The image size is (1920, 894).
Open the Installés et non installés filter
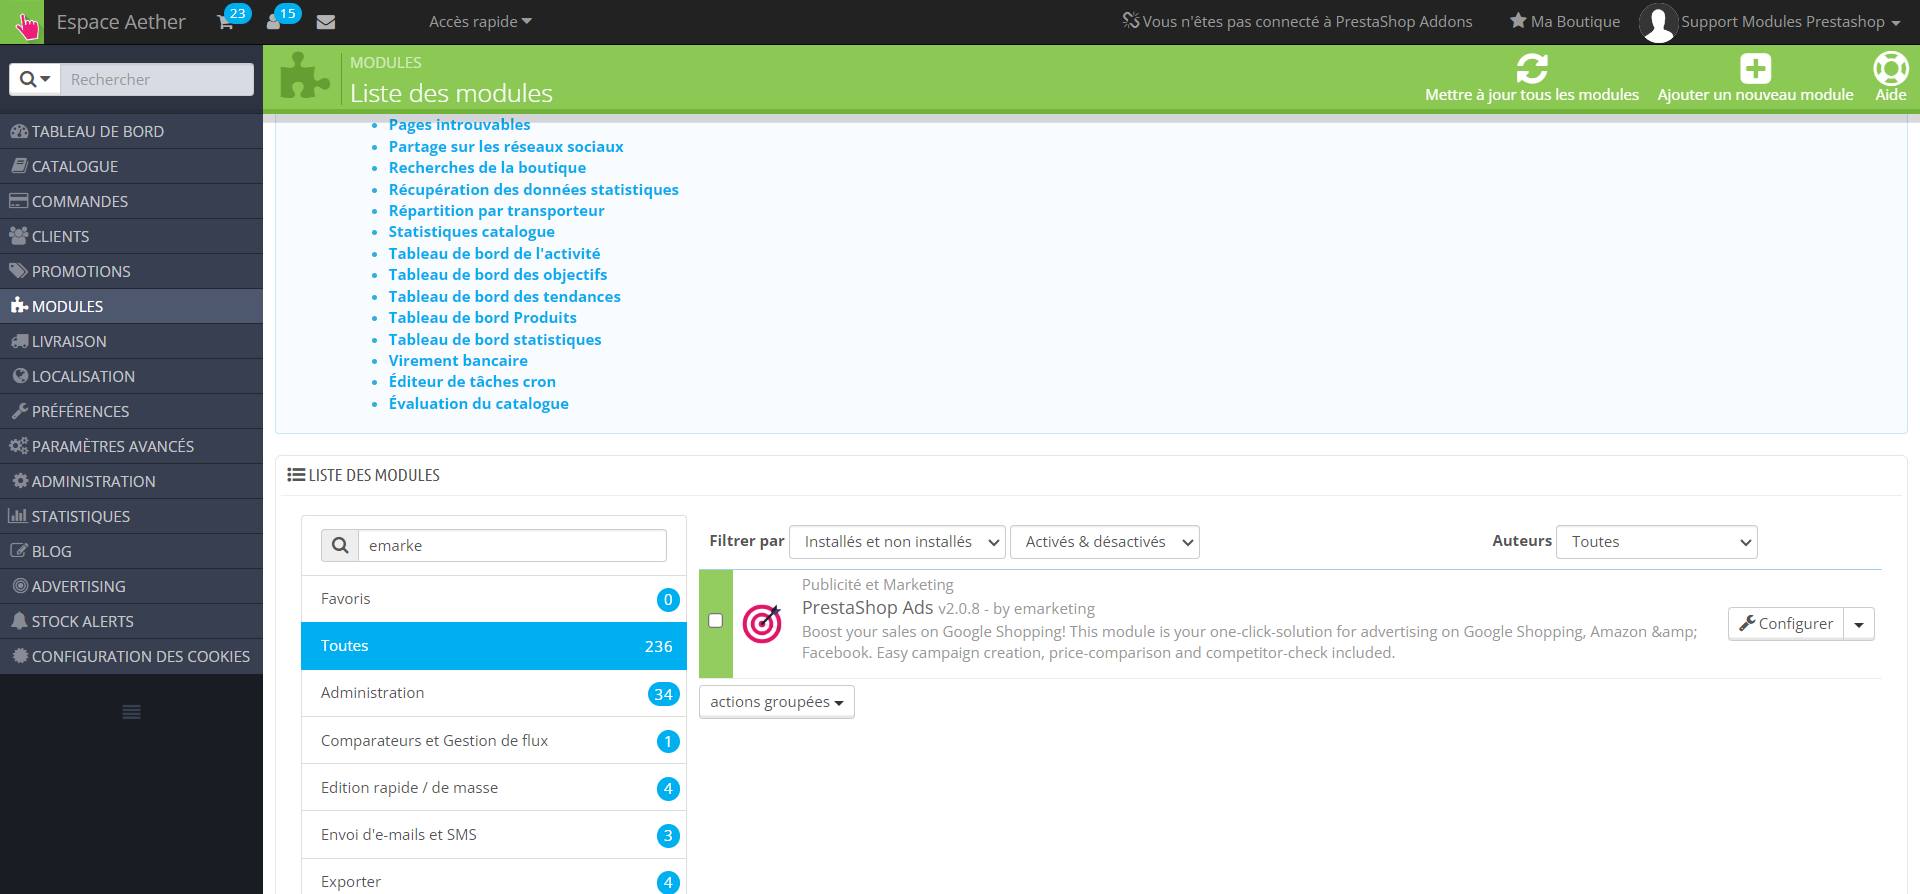click(897, 542)
